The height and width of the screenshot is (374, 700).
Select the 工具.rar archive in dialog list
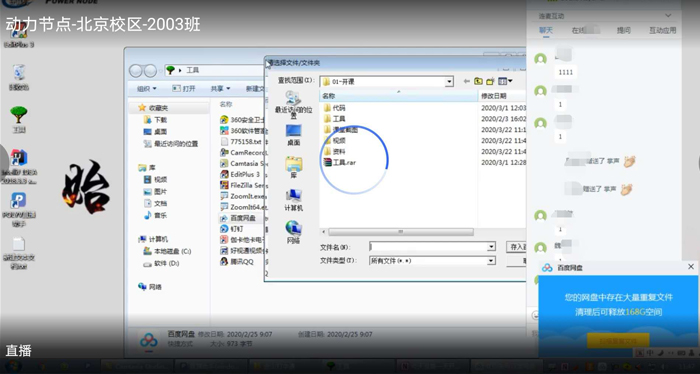[339, 162]
